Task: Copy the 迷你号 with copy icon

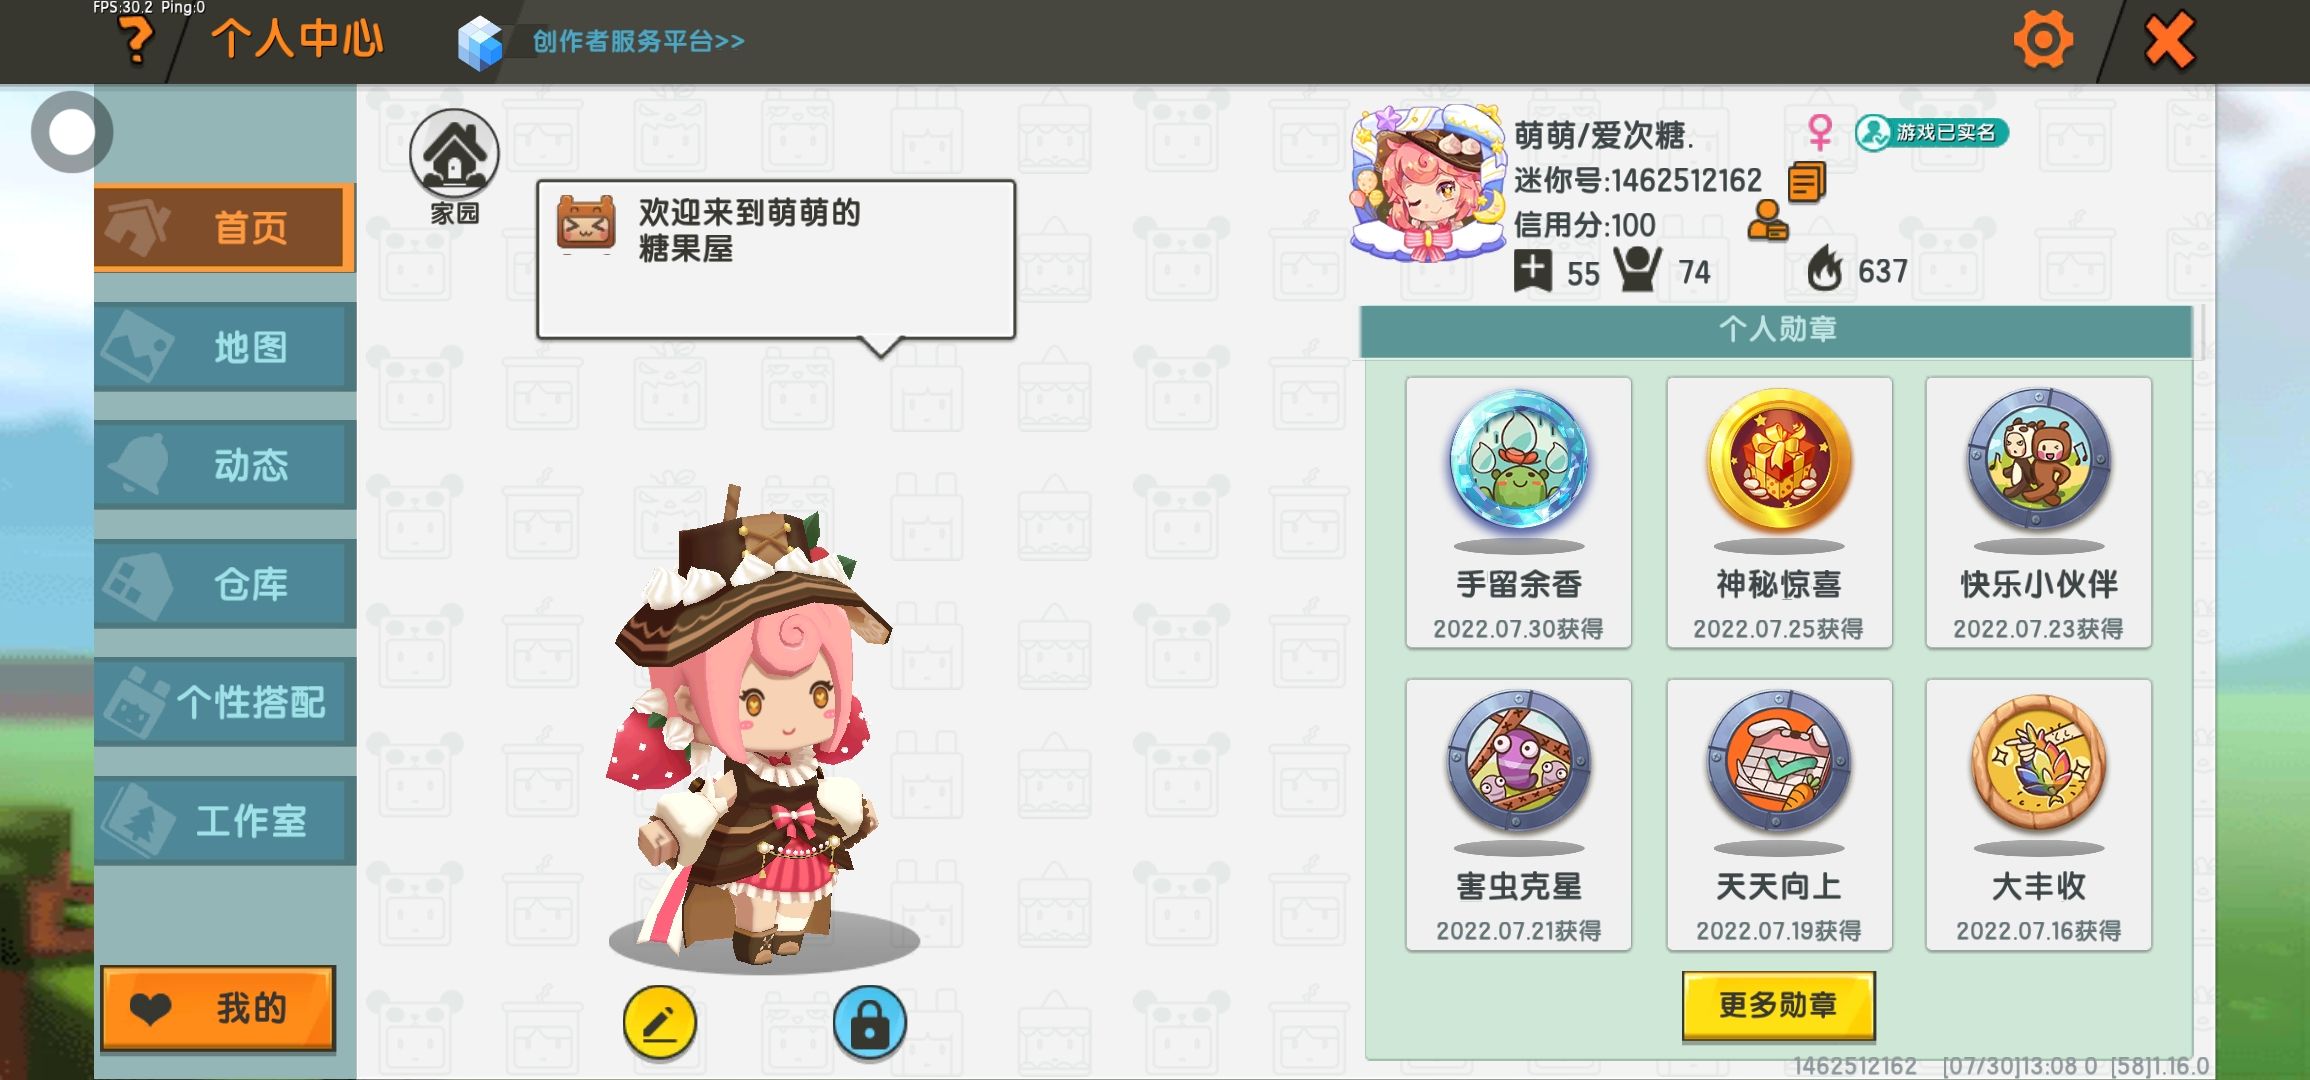Action: tap(1806, 181)
